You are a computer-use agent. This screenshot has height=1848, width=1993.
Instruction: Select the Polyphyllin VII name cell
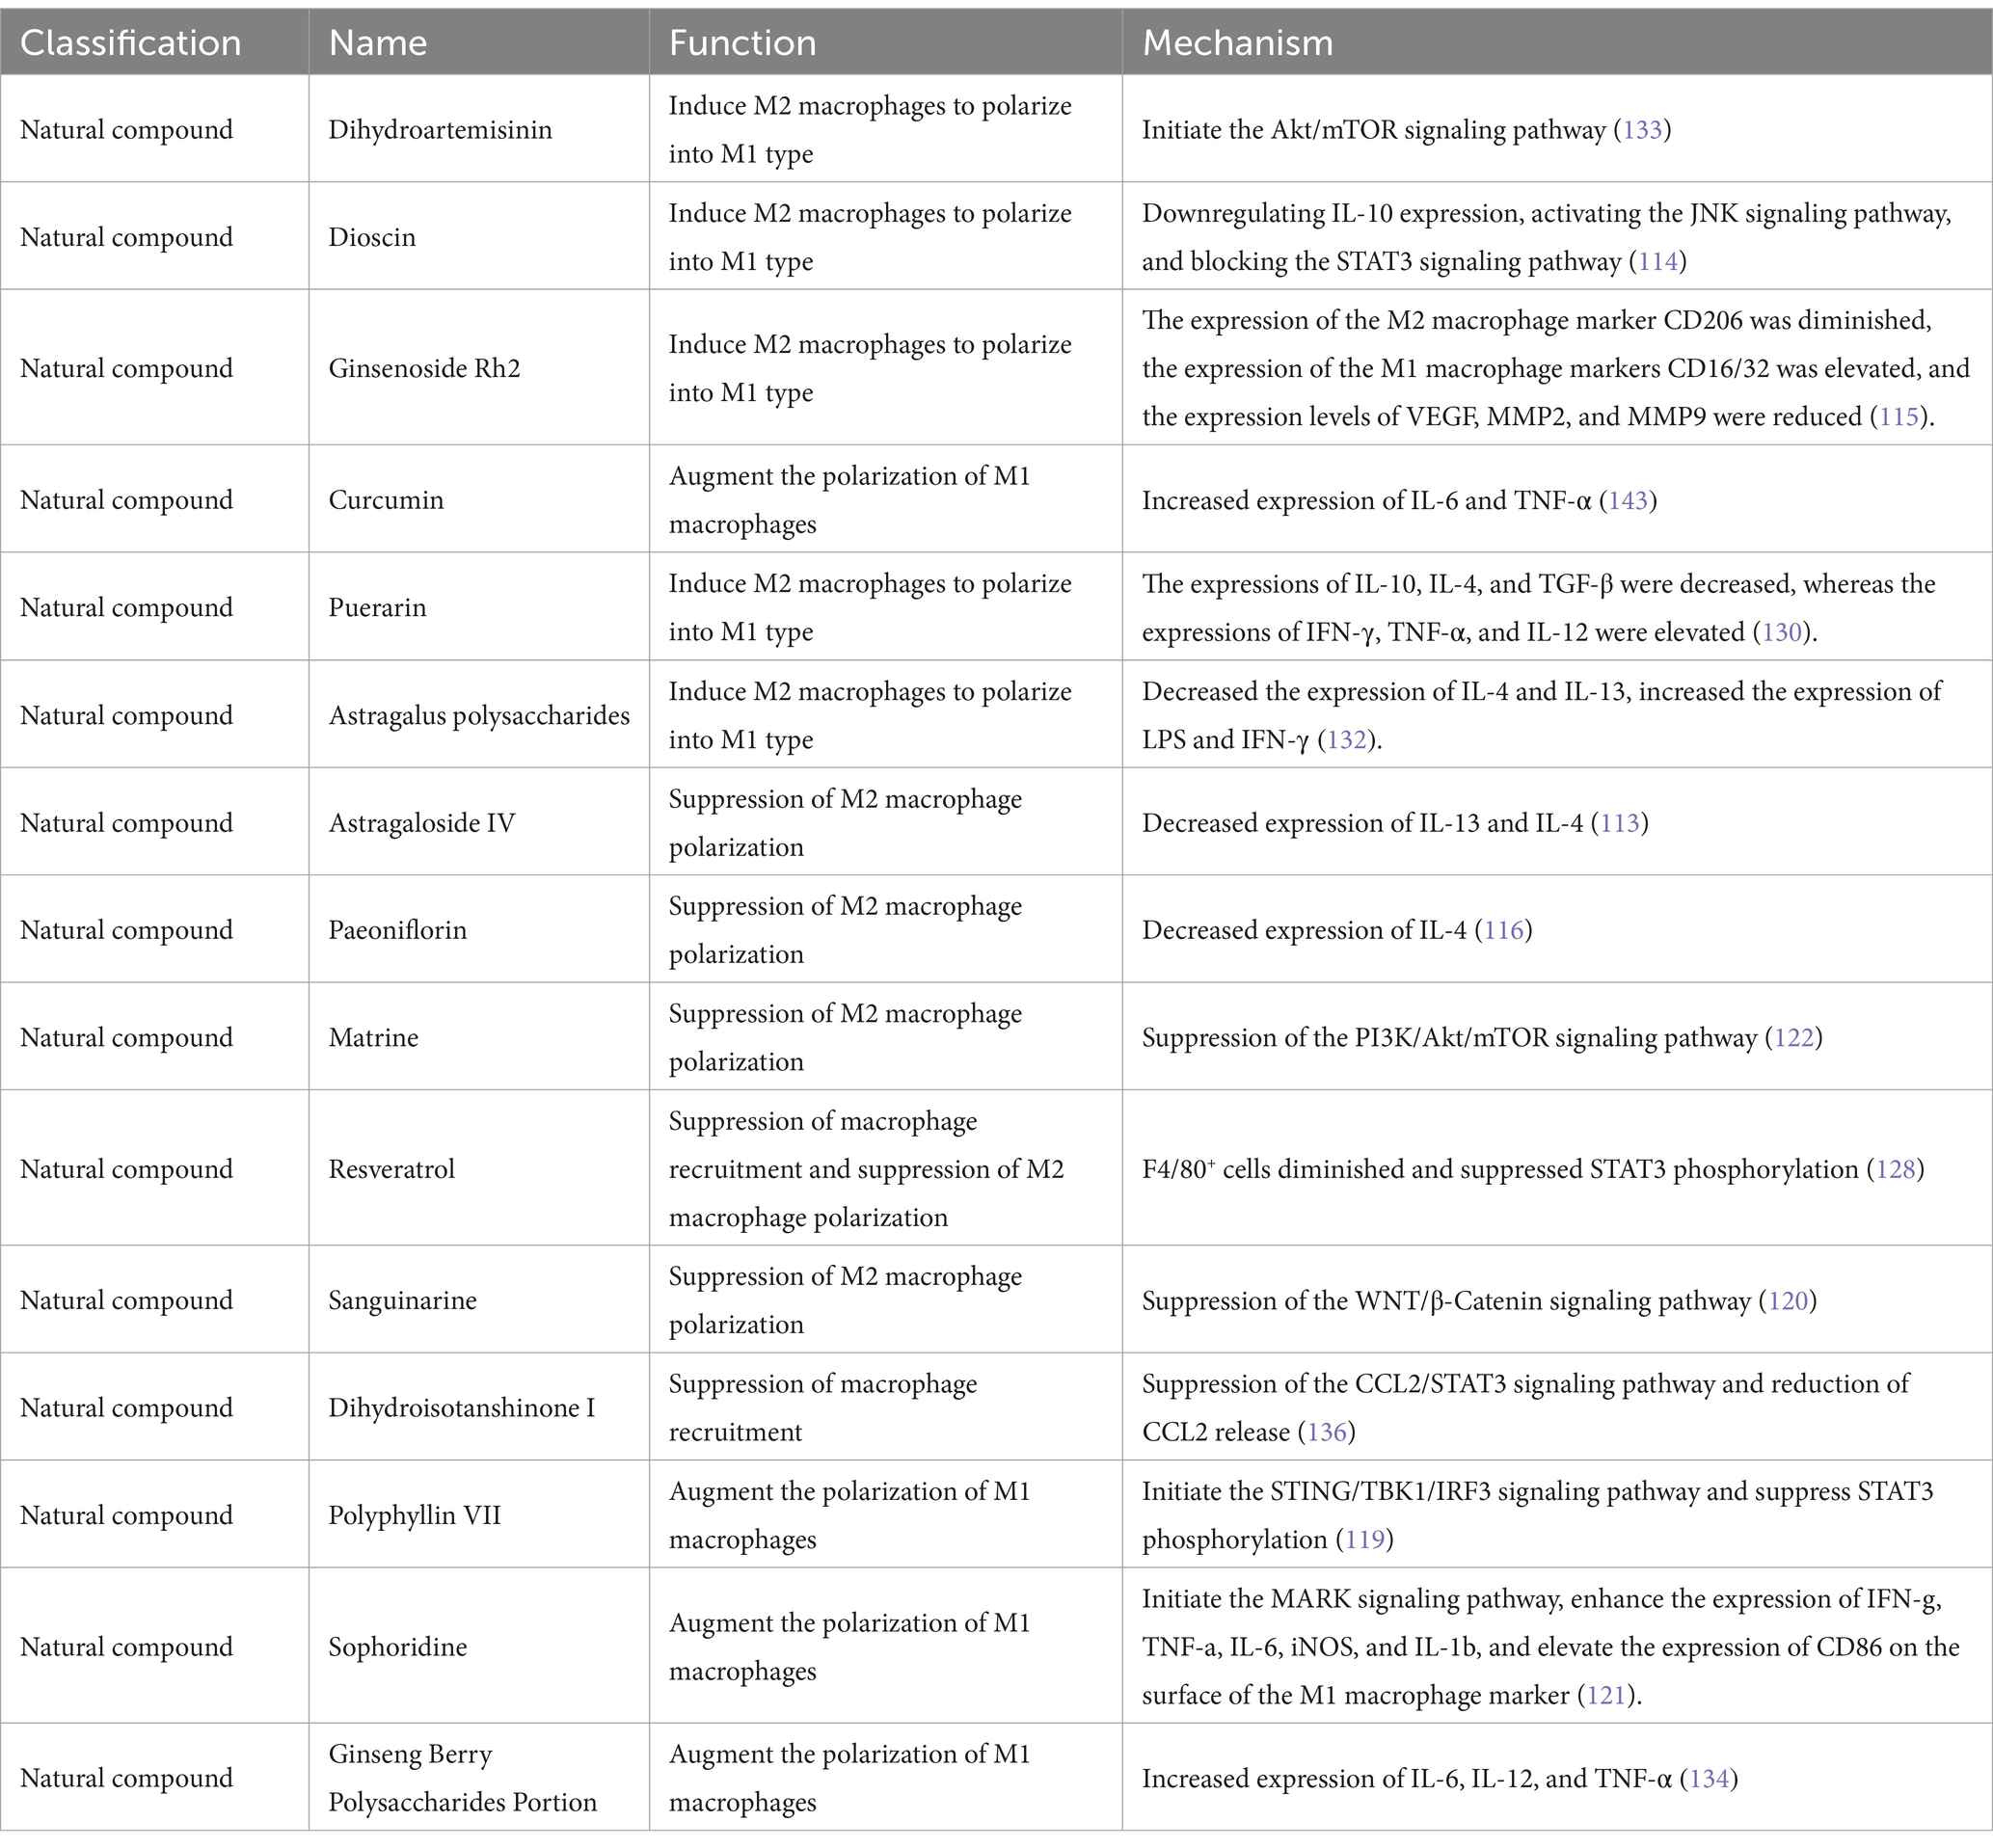[479, 1514]
